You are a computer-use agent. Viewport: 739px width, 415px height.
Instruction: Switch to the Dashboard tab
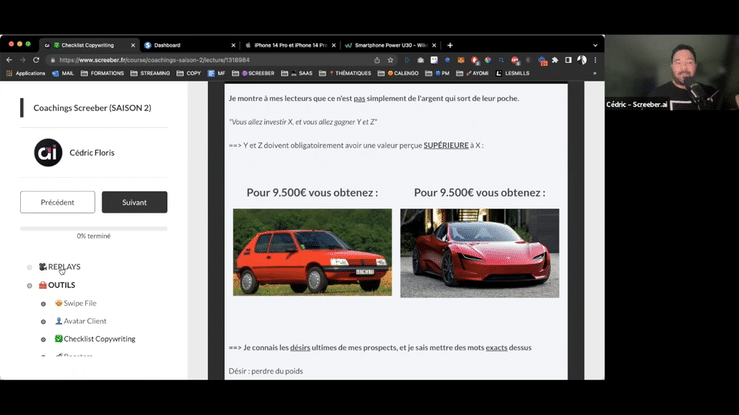(x=189, y=45)
